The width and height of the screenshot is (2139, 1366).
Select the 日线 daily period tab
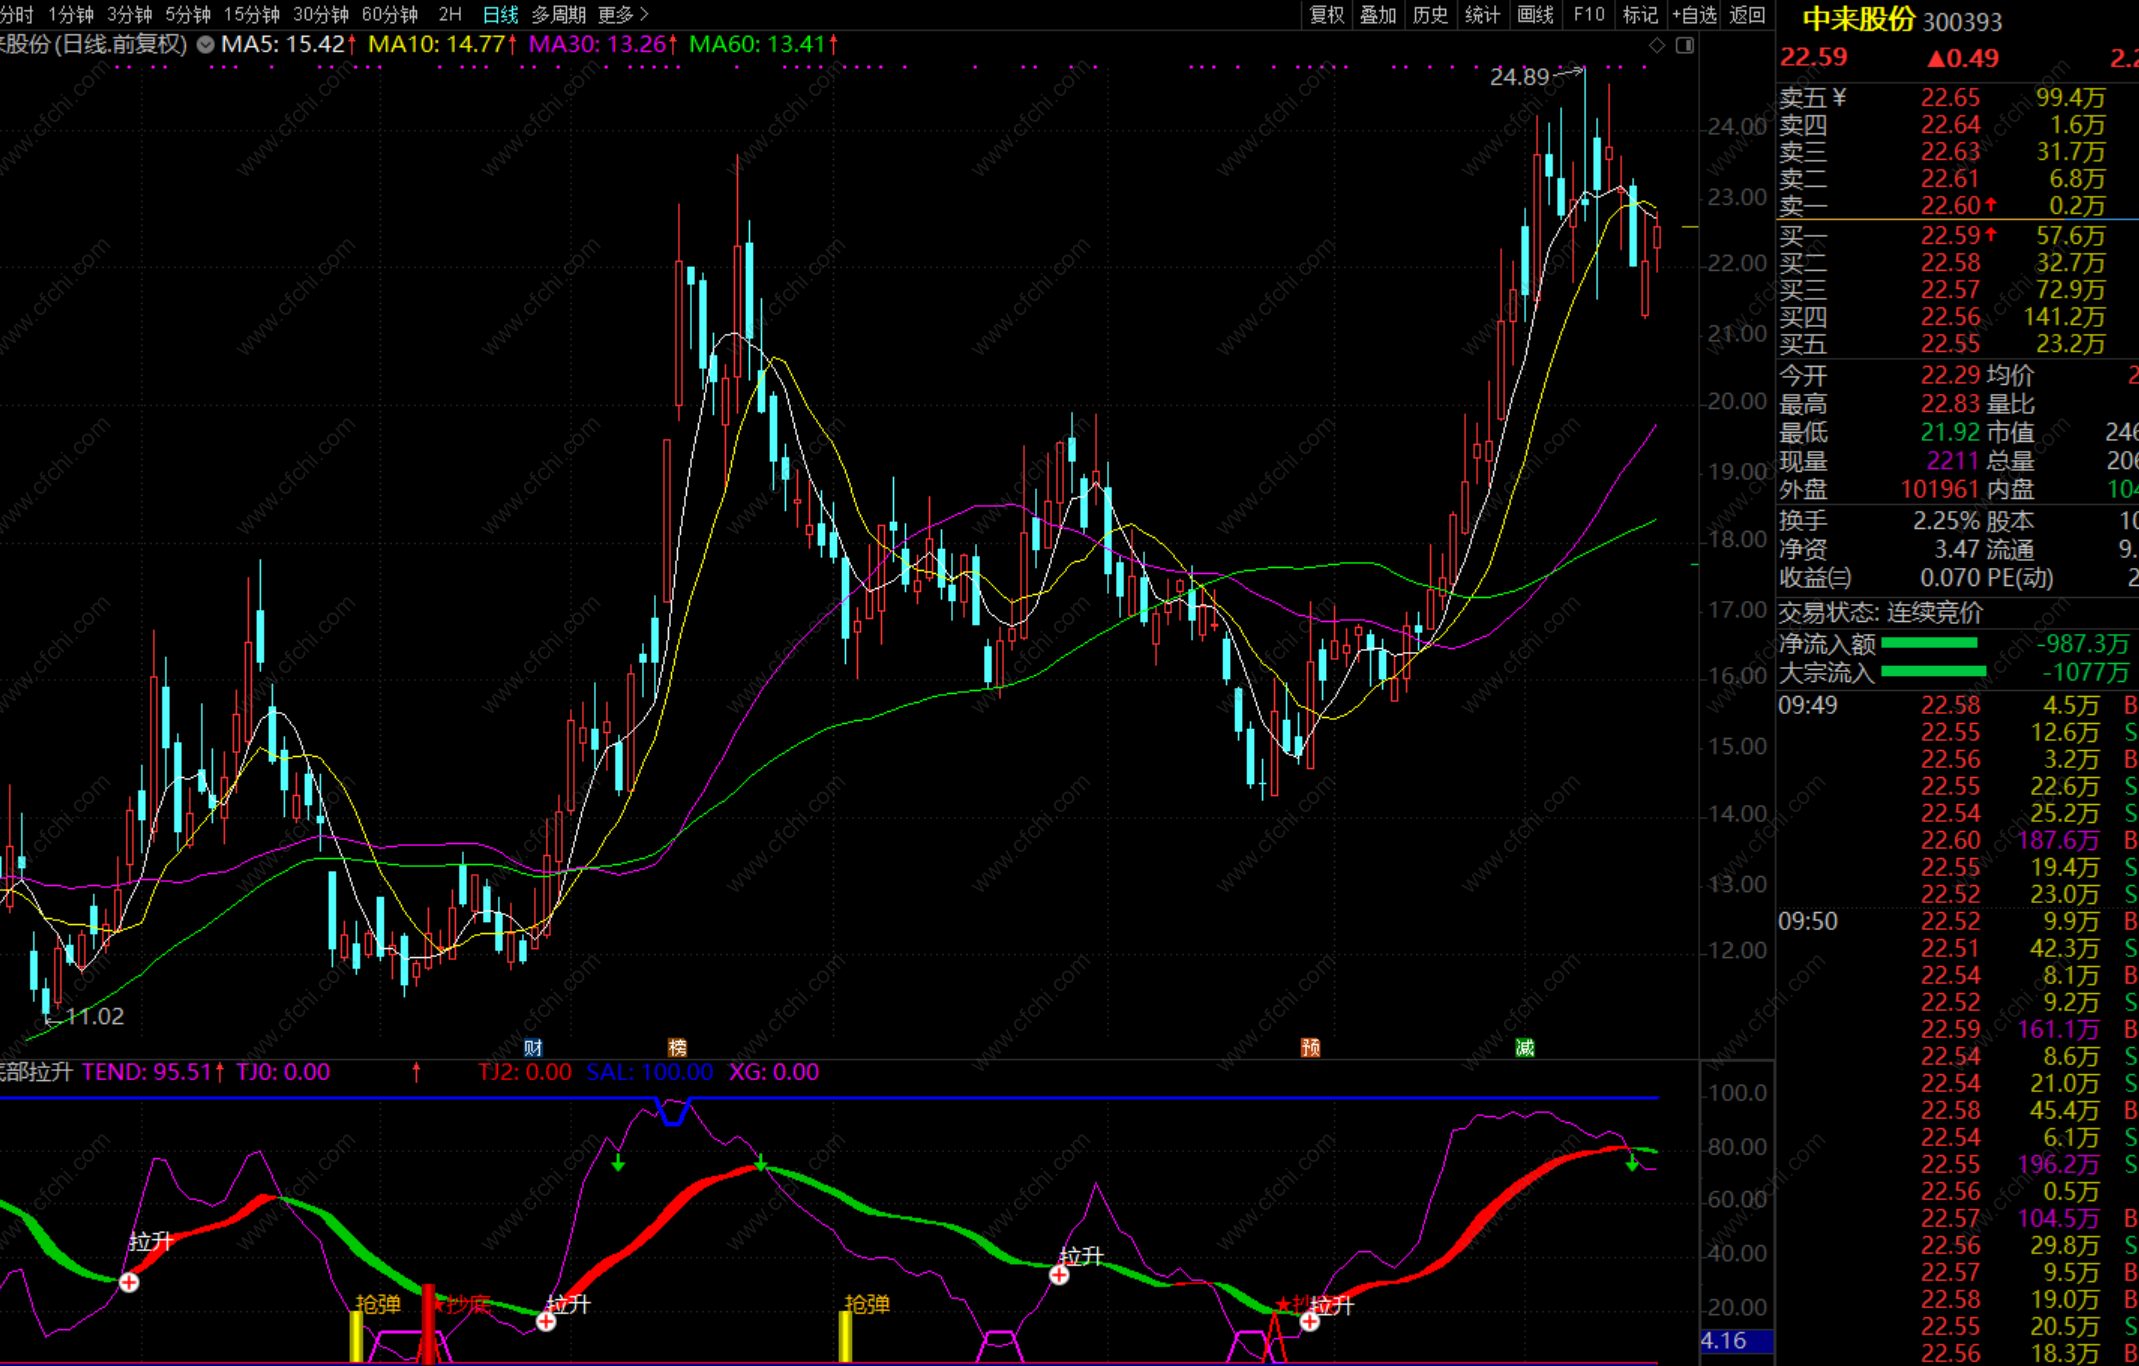point(499,15)
